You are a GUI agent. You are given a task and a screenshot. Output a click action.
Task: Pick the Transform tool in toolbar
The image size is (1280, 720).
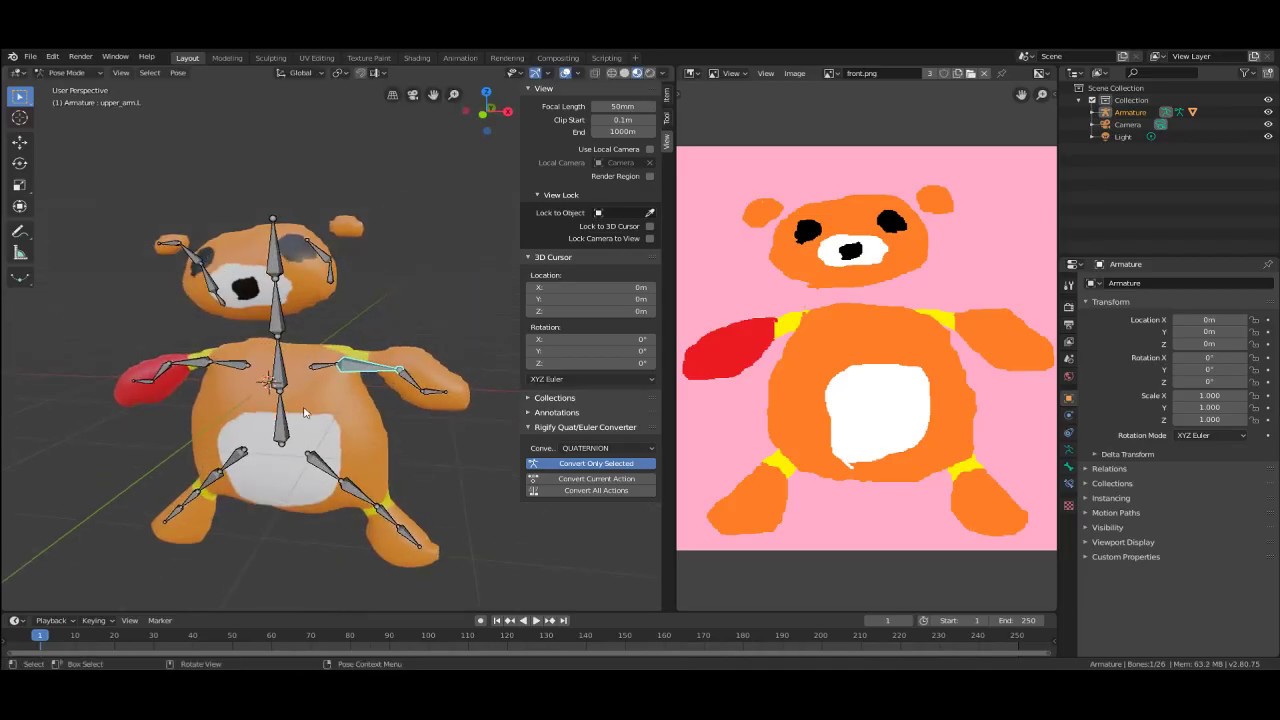pyautogui.click(x=19, y=206)
